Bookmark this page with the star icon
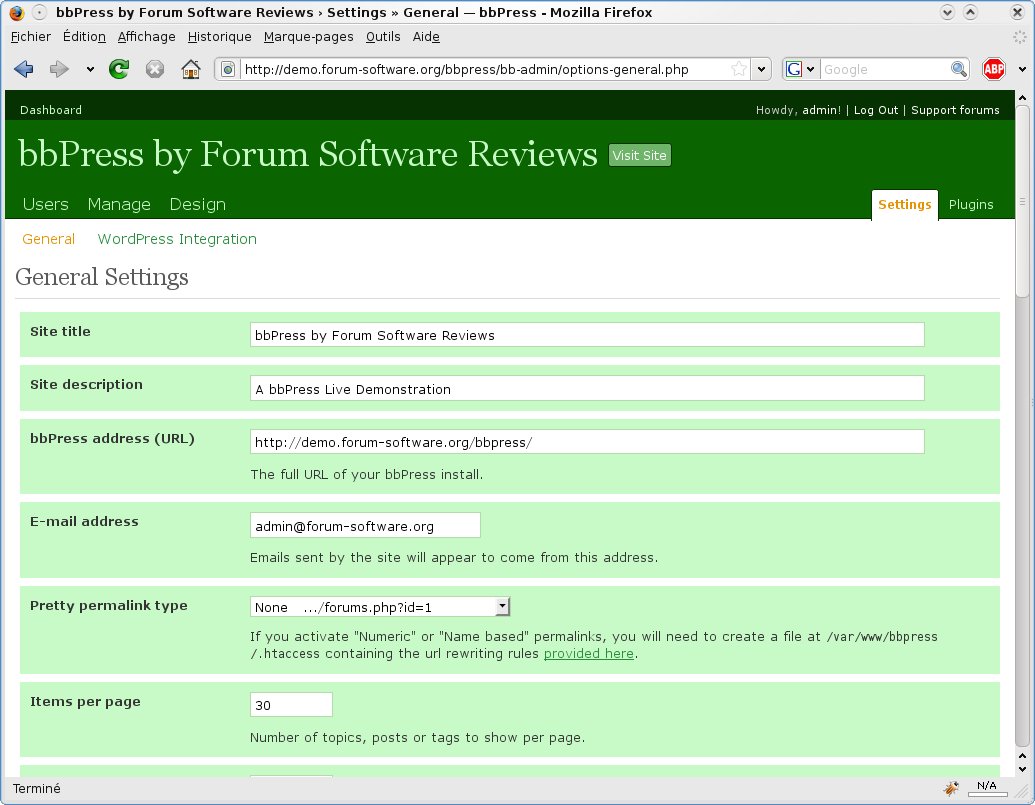 (x=739, y=69)
